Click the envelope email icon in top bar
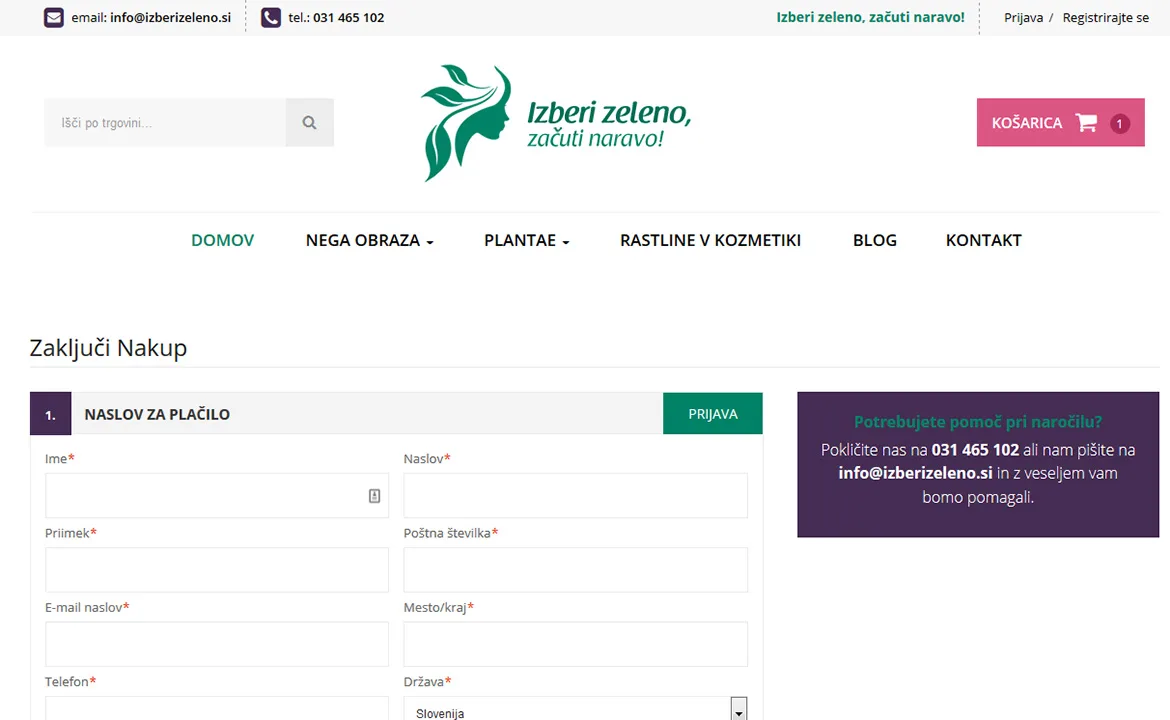 pos(54,17)
